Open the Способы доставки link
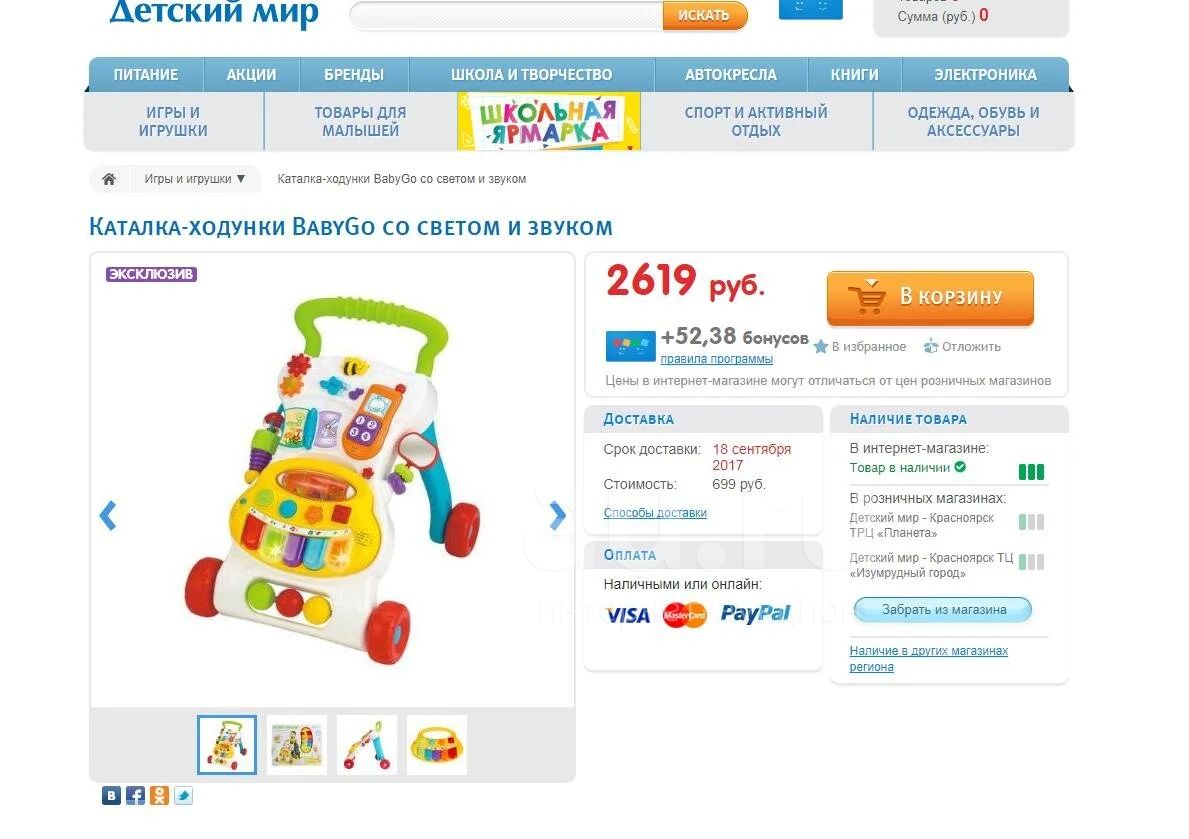Screen dimensions: 1189x839 point(655,513)
